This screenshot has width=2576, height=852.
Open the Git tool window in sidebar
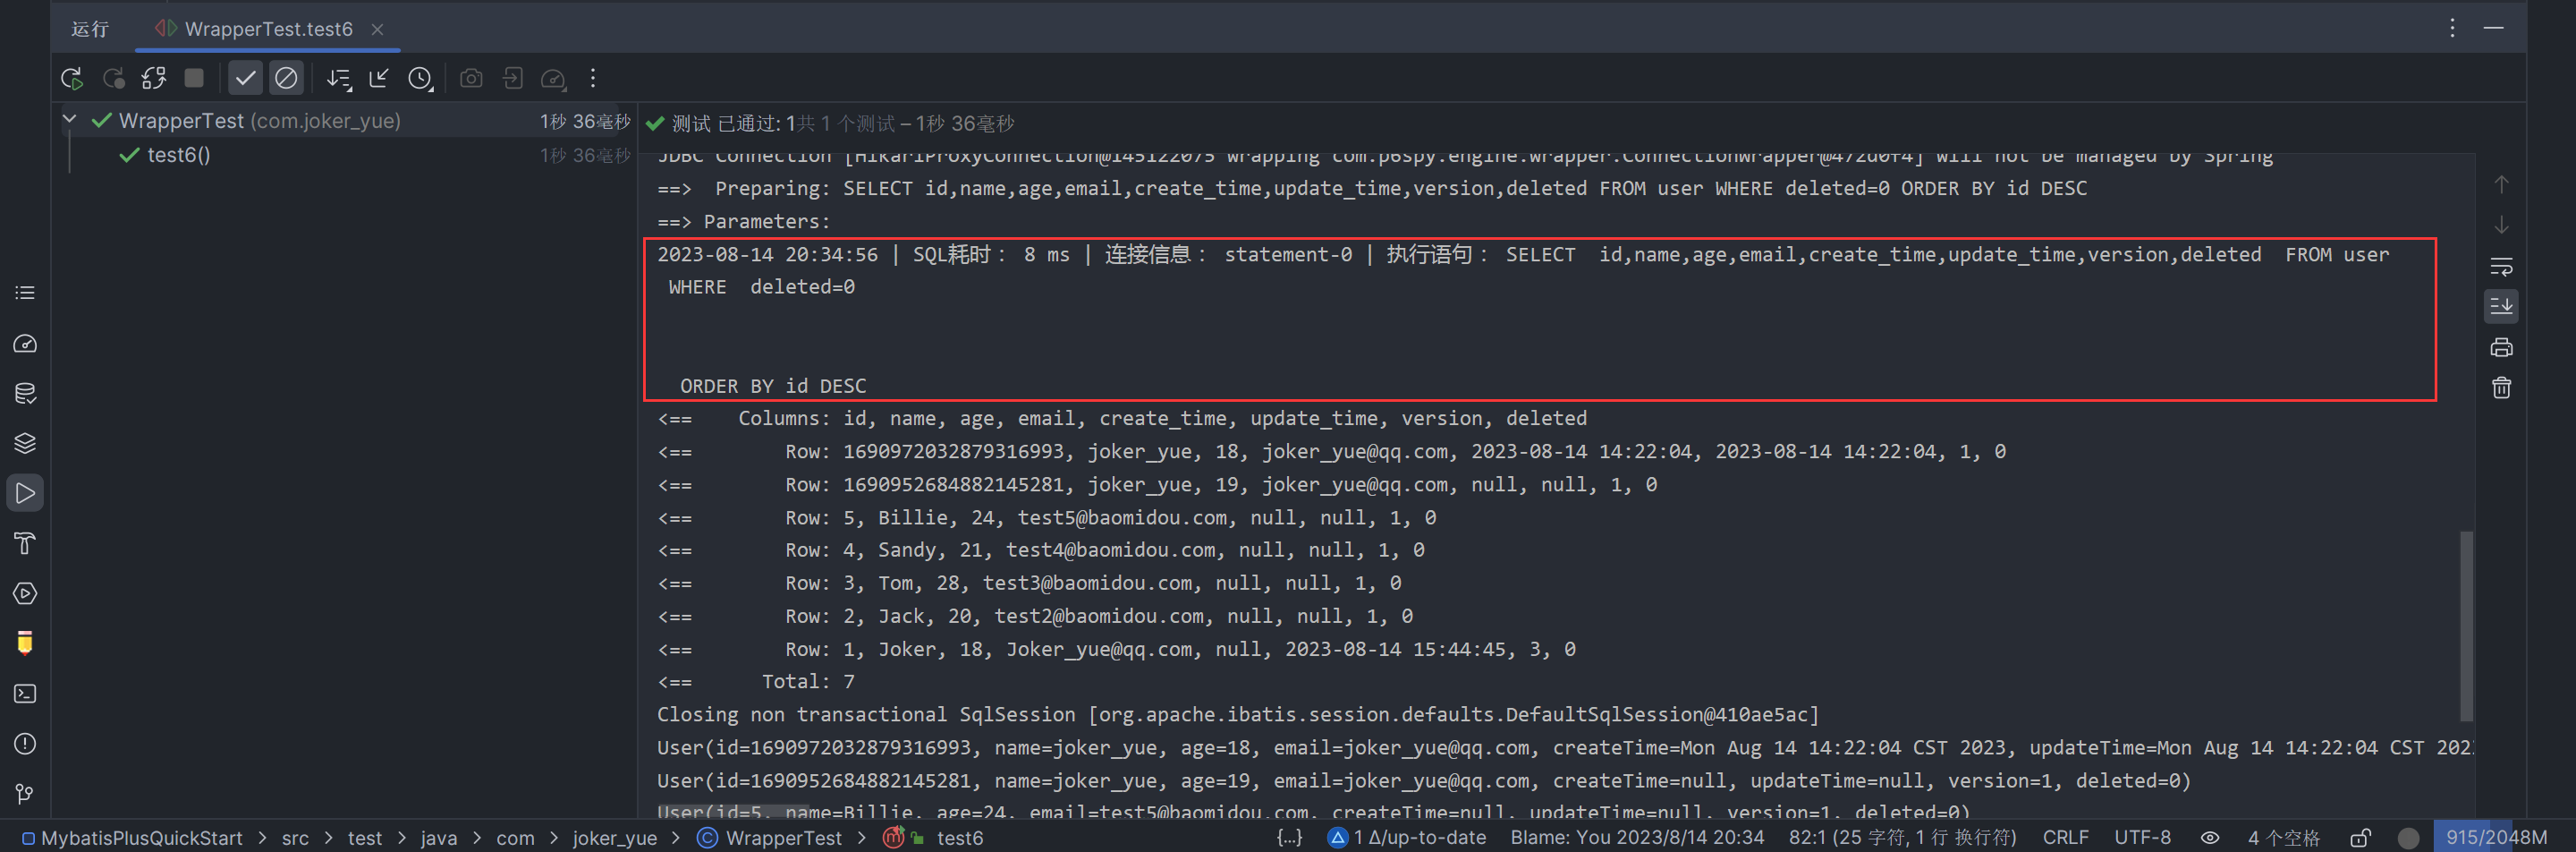coord(25,794)
